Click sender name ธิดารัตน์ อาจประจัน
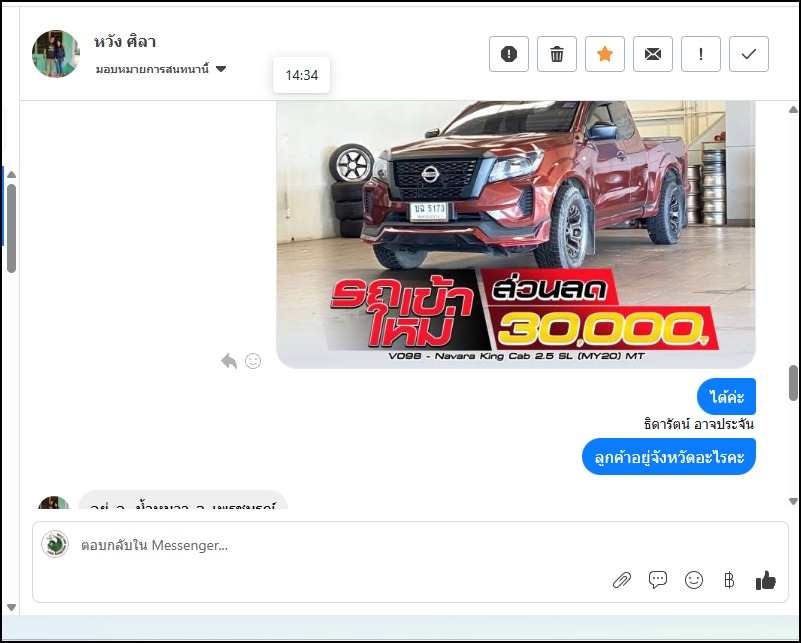 coord(698,424)
